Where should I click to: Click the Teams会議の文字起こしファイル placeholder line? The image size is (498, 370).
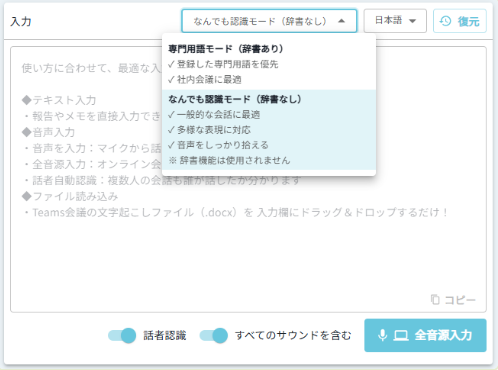click(x=235, y=212)
